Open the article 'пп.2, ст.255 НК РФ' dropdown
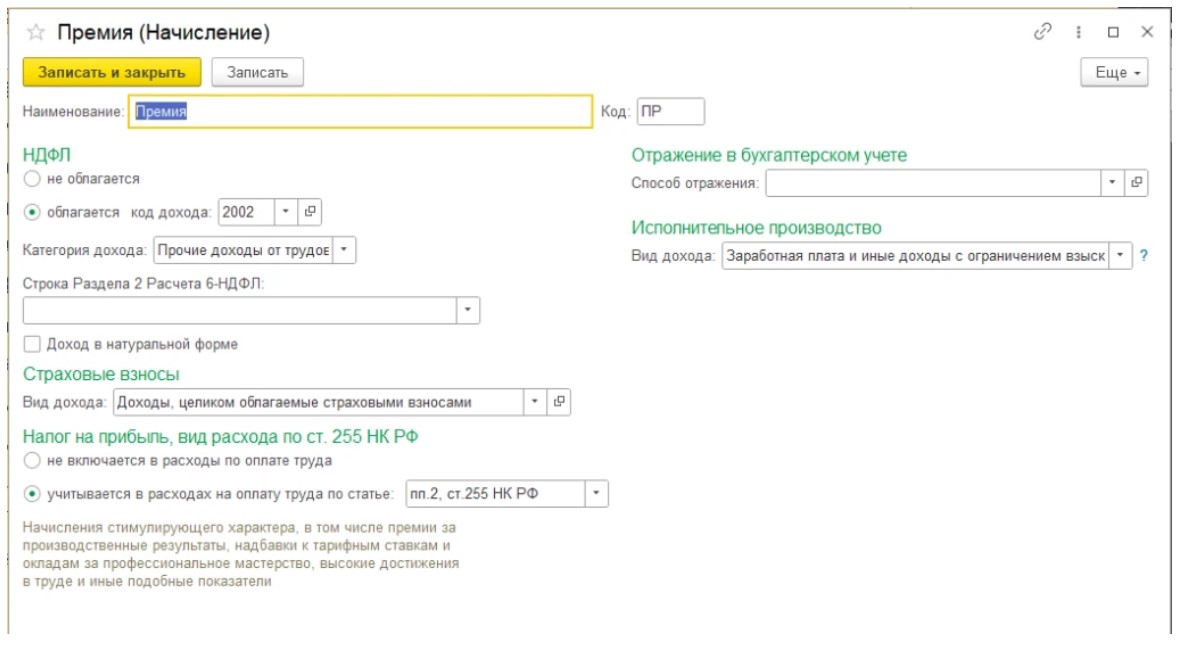The height and width of the screenshot is (645, 1178). click(x=596, y=494)
